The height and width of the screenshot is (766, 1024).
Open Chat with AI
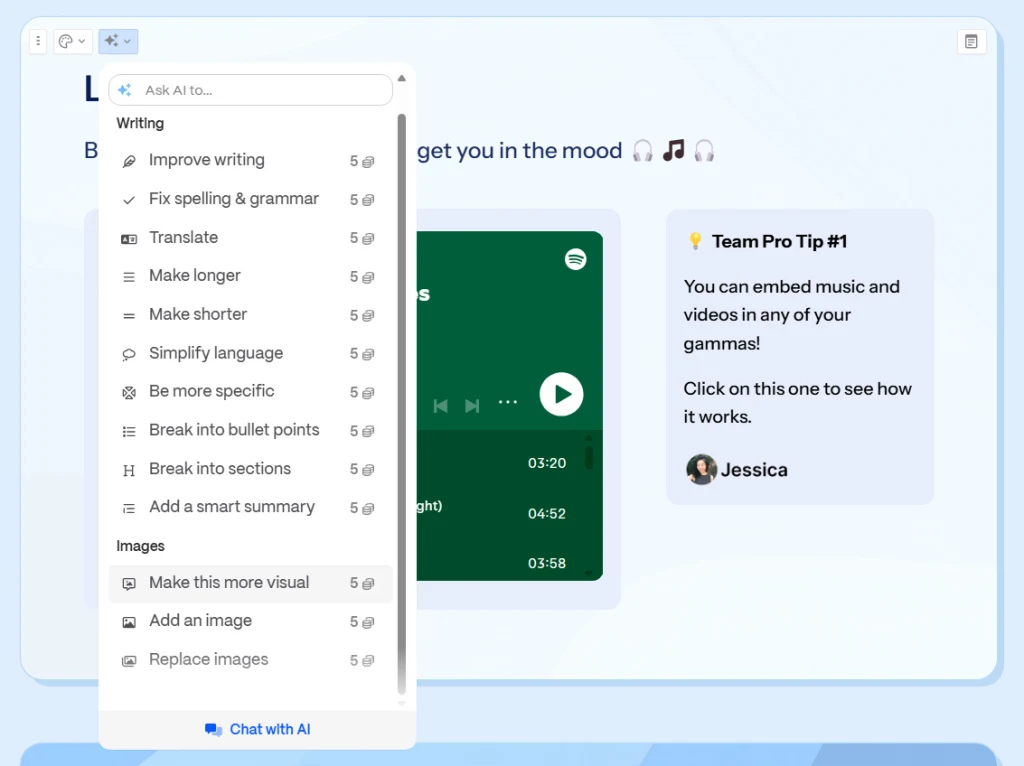(x=258, y=729)
